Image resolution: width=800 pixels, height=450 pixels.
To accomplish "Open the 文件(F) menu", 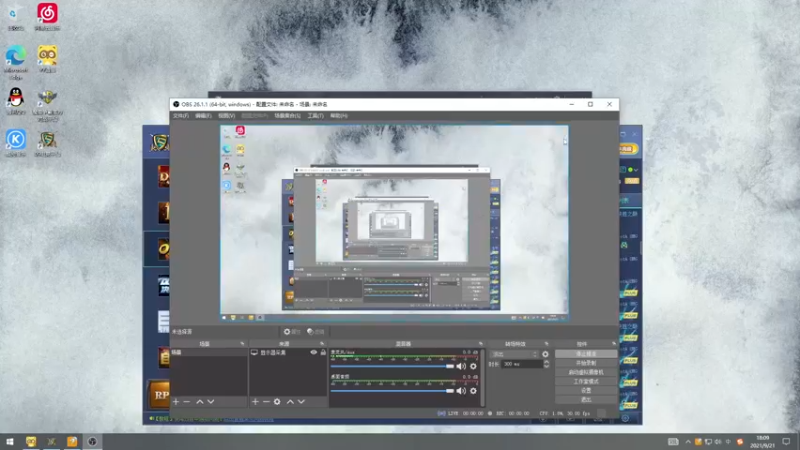I will pyautogui.click(x=181, y=116).
